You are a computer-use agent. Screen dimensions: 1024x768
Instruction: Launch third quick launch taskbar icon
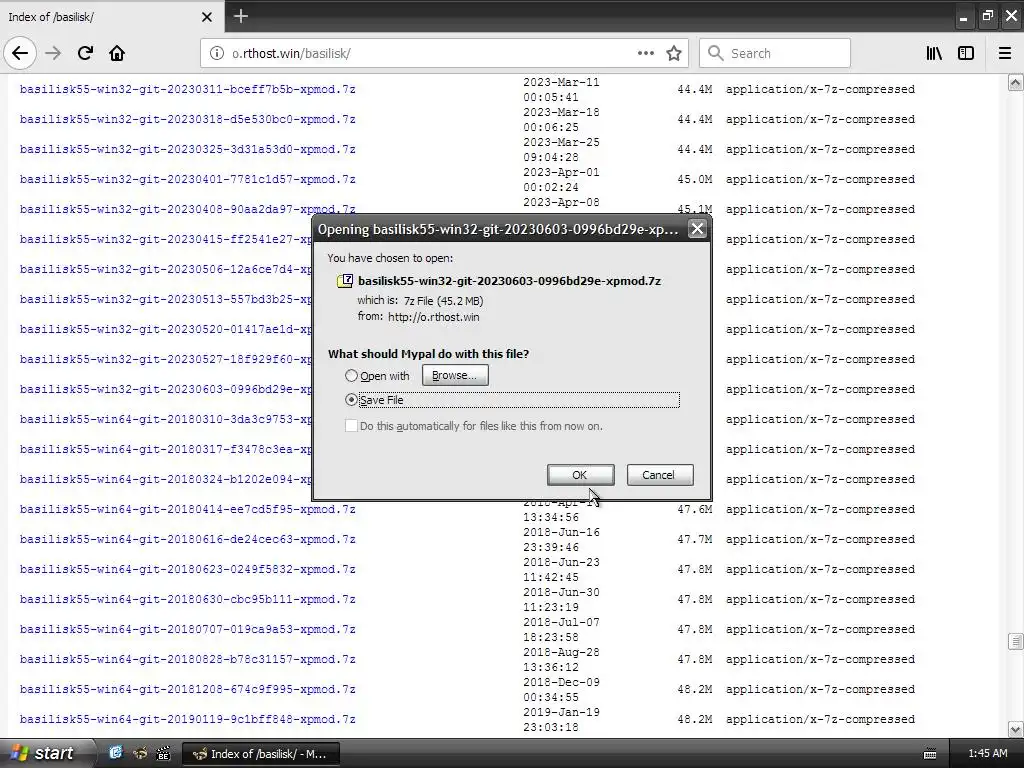point(163,753)
